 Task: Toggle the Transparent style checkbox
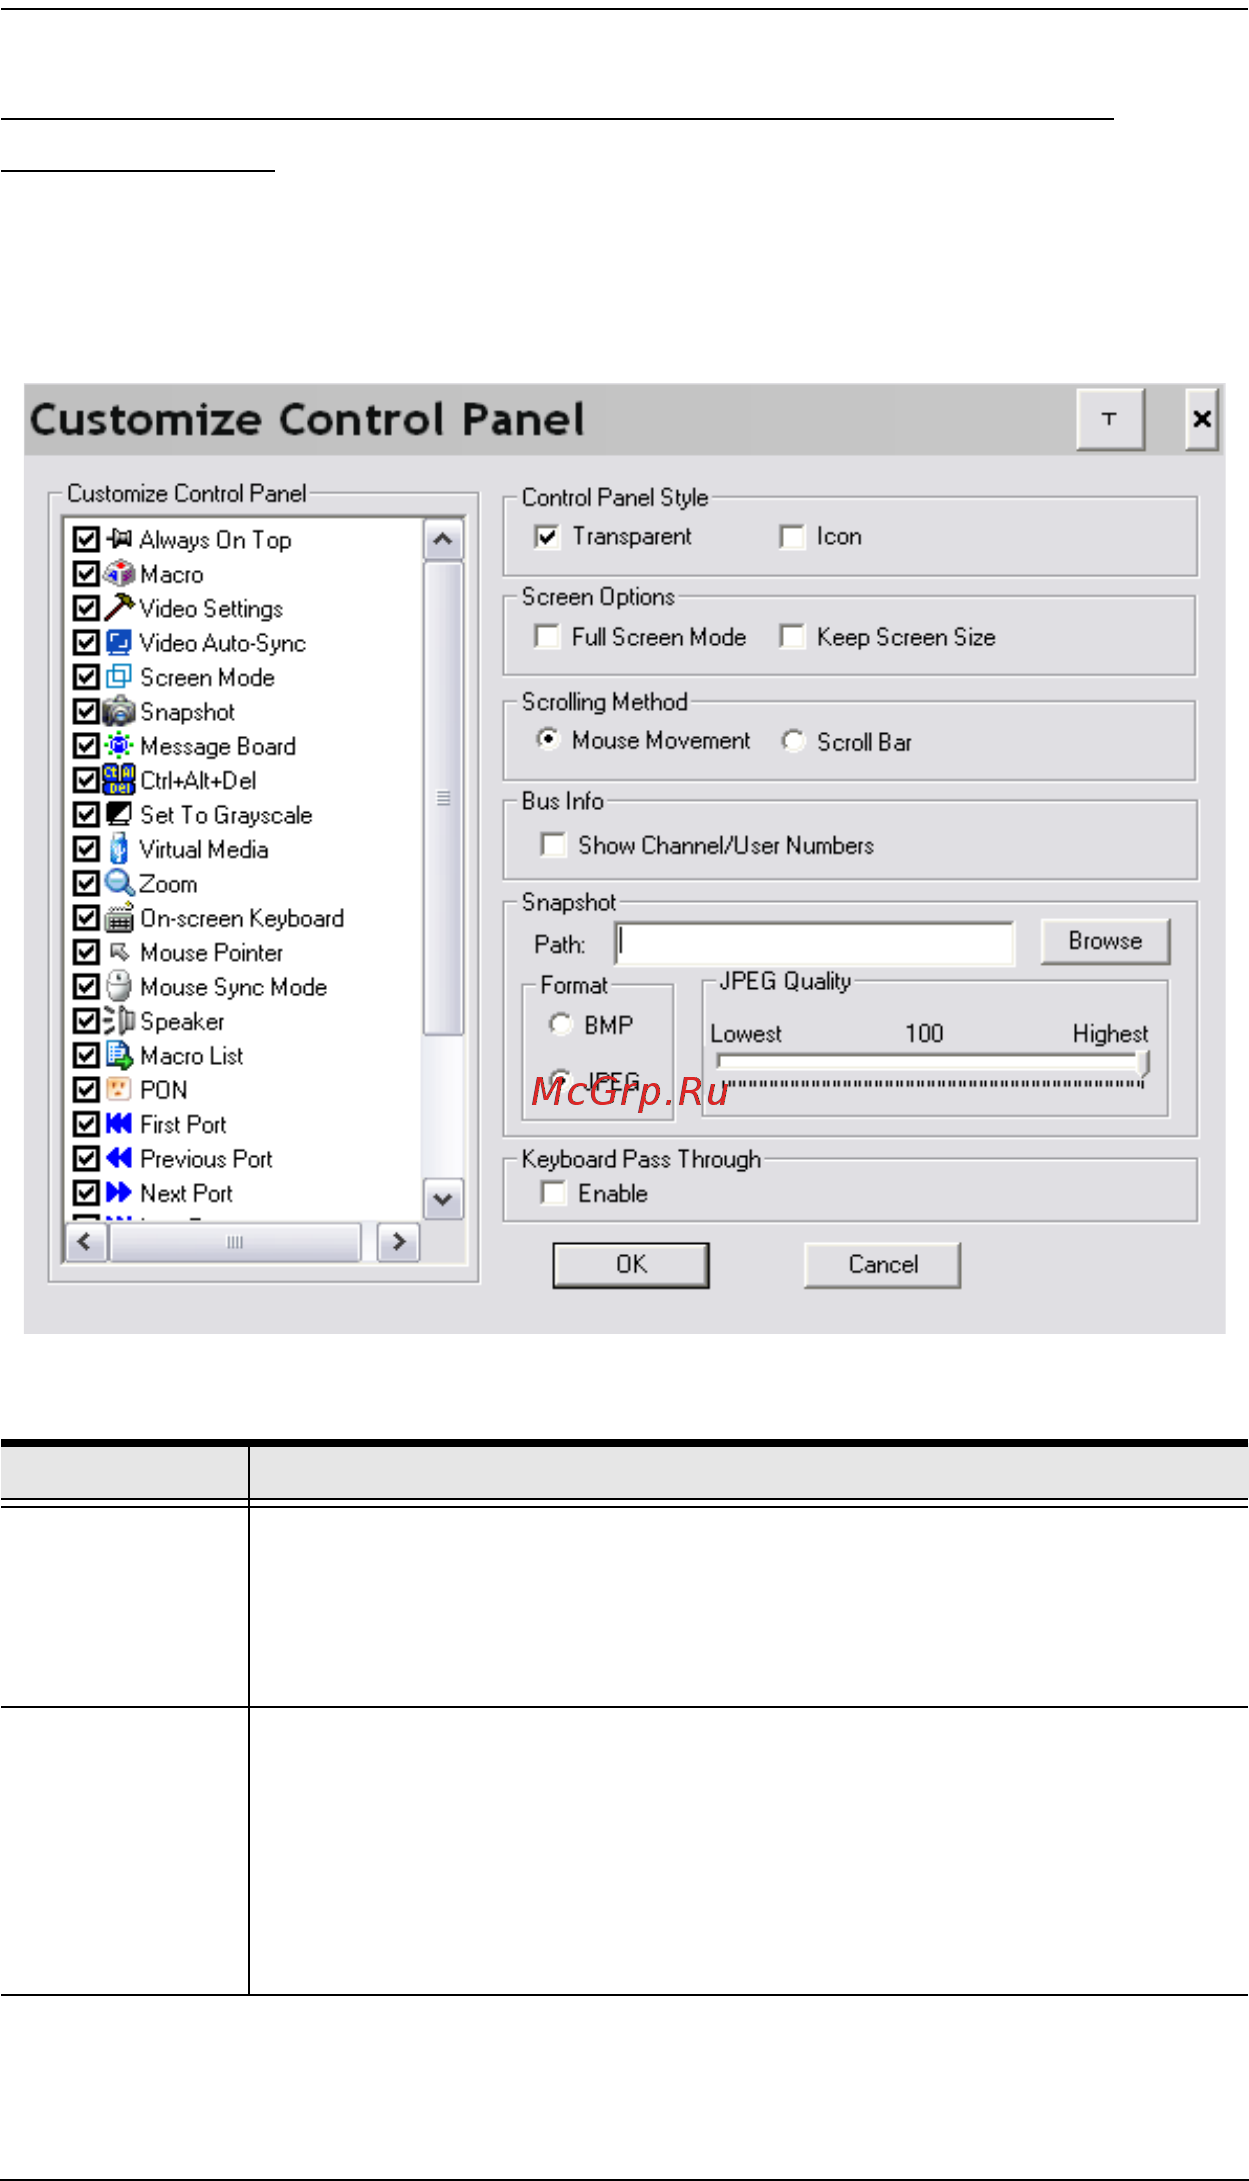(547, 537)
